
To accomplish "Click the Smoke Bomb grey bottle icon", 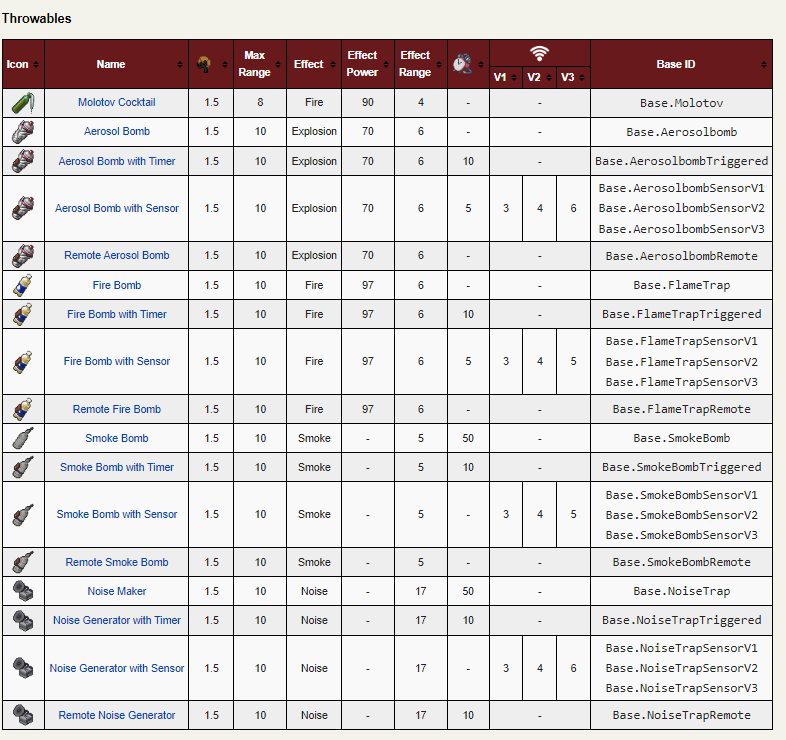I will pos(23,438).
